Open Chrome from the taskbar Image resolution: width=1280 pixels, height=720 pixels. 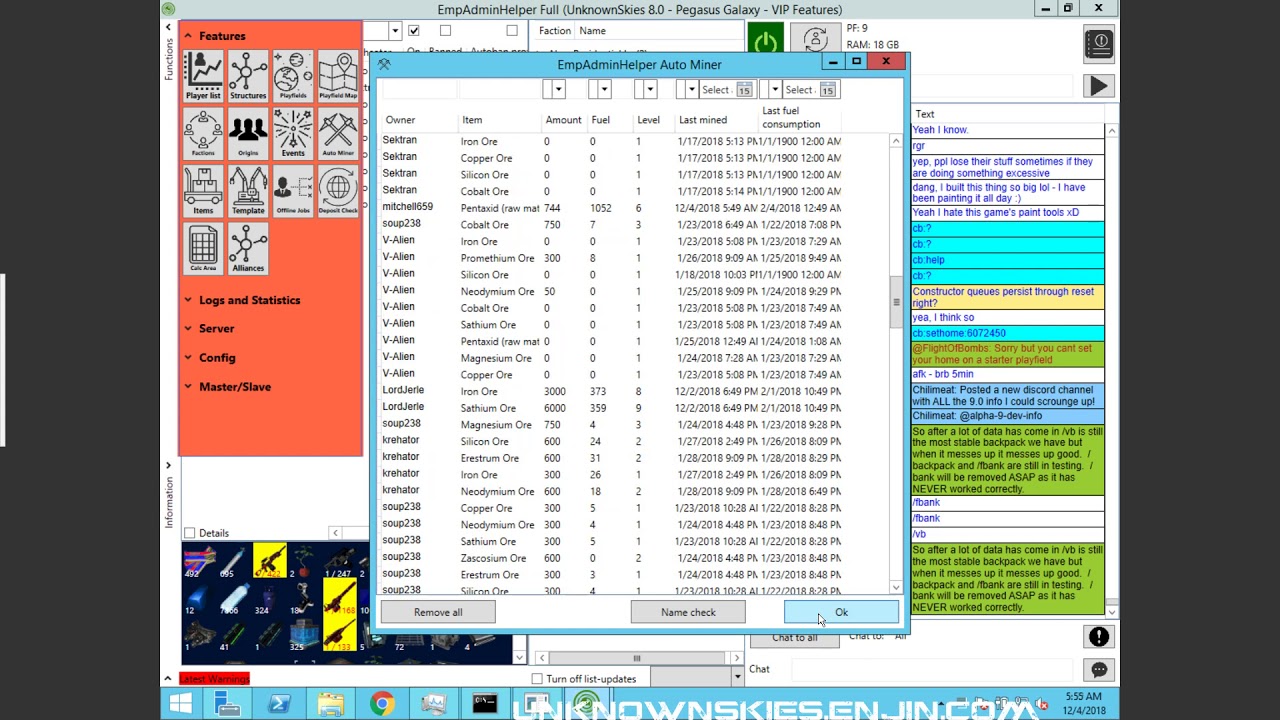click(x=381, y=704)
